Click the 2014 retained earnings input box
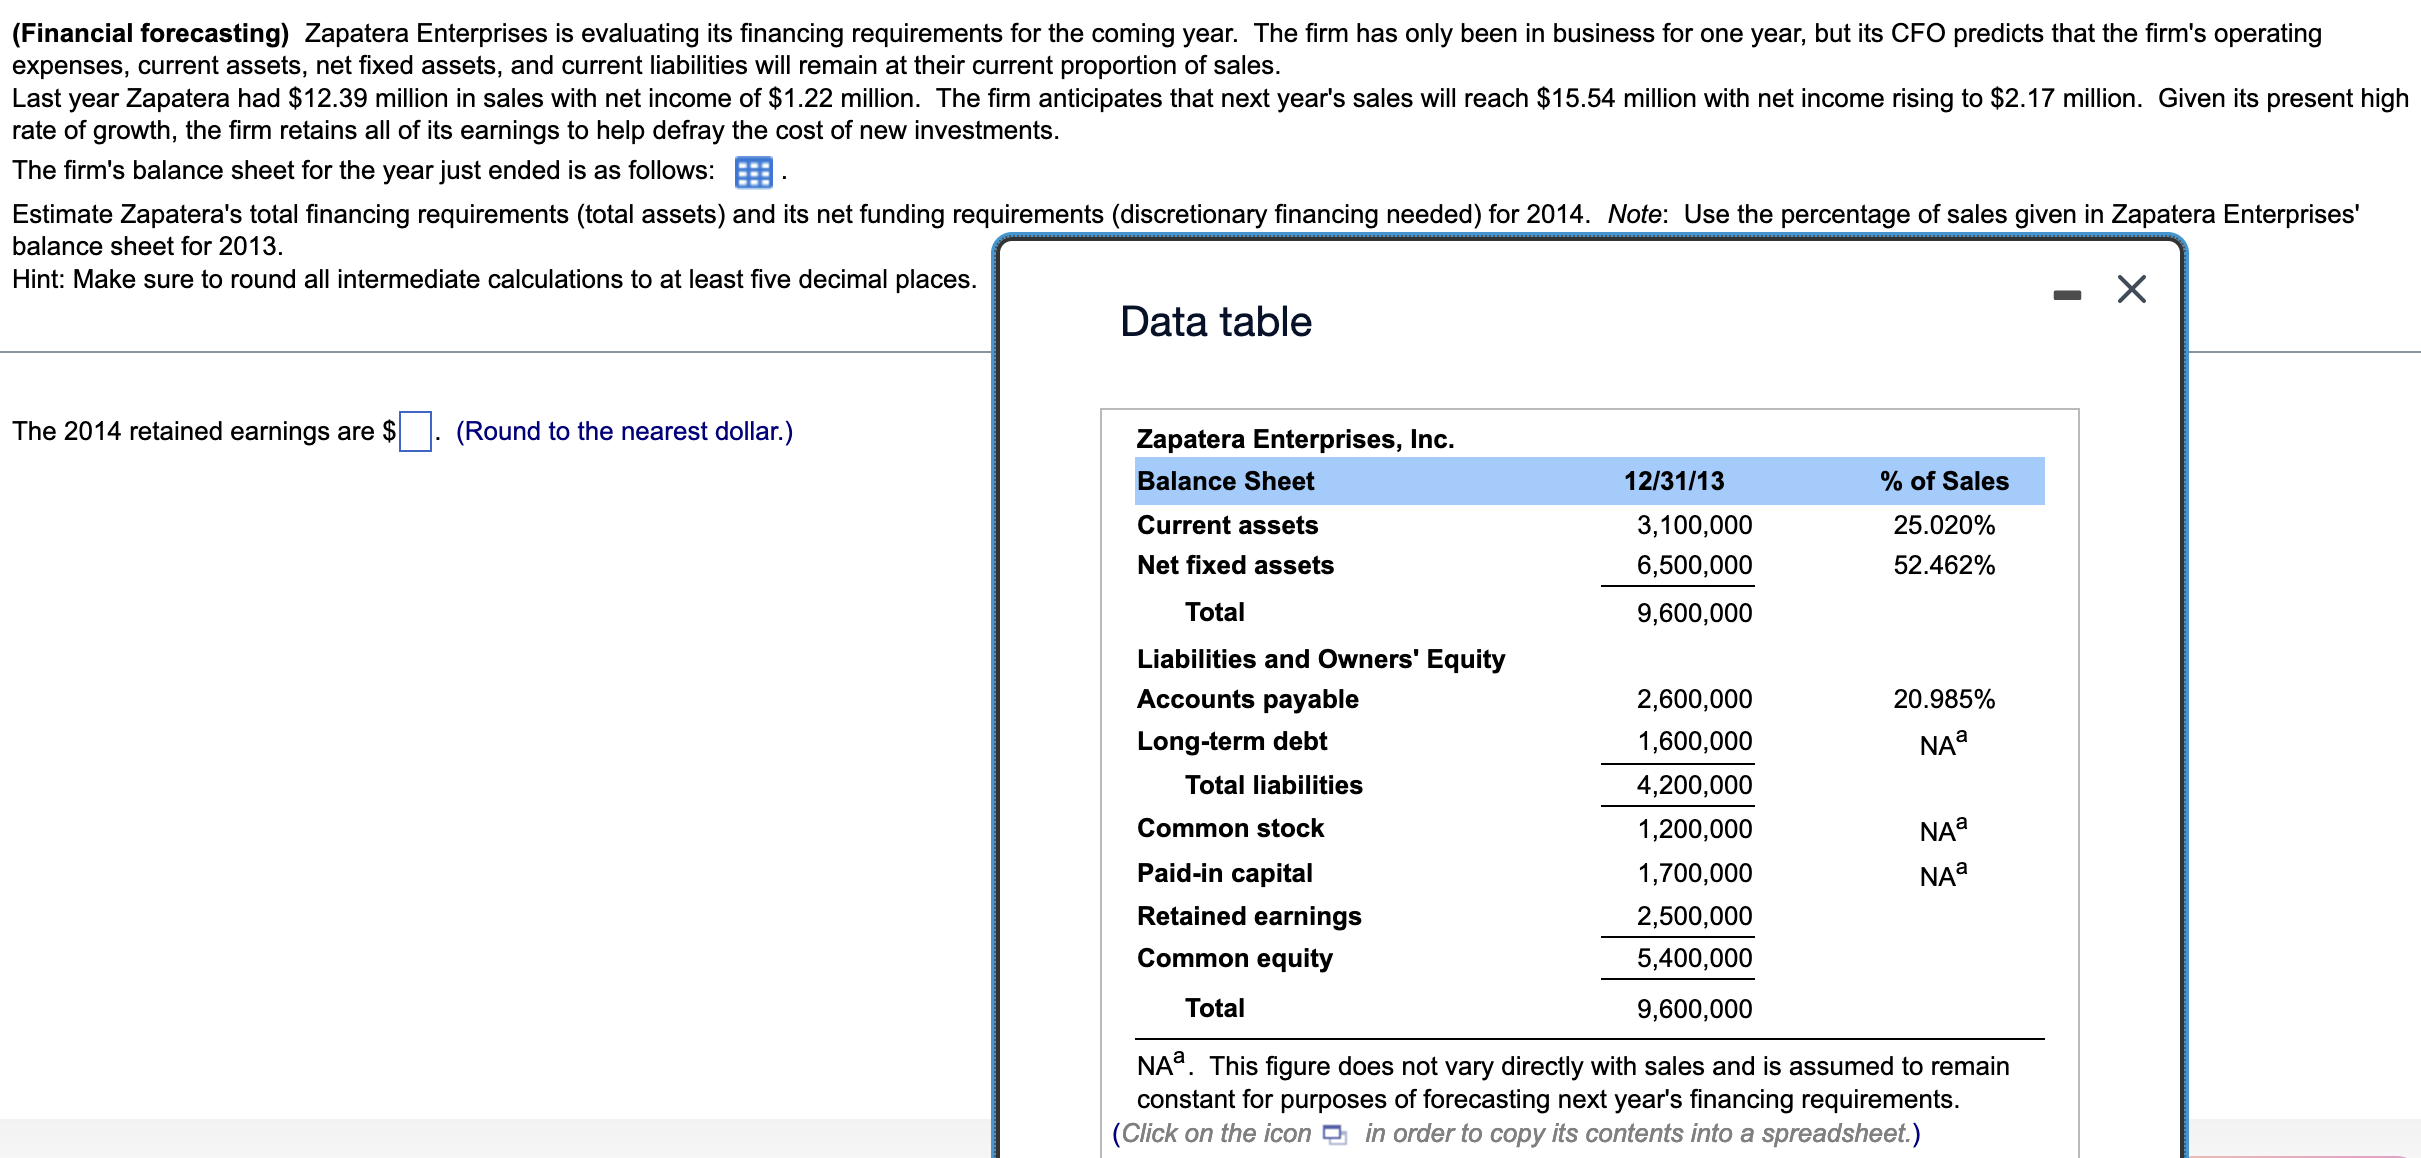Image resolution: width=2421 pixels, height=1158 pixels. 415,432
